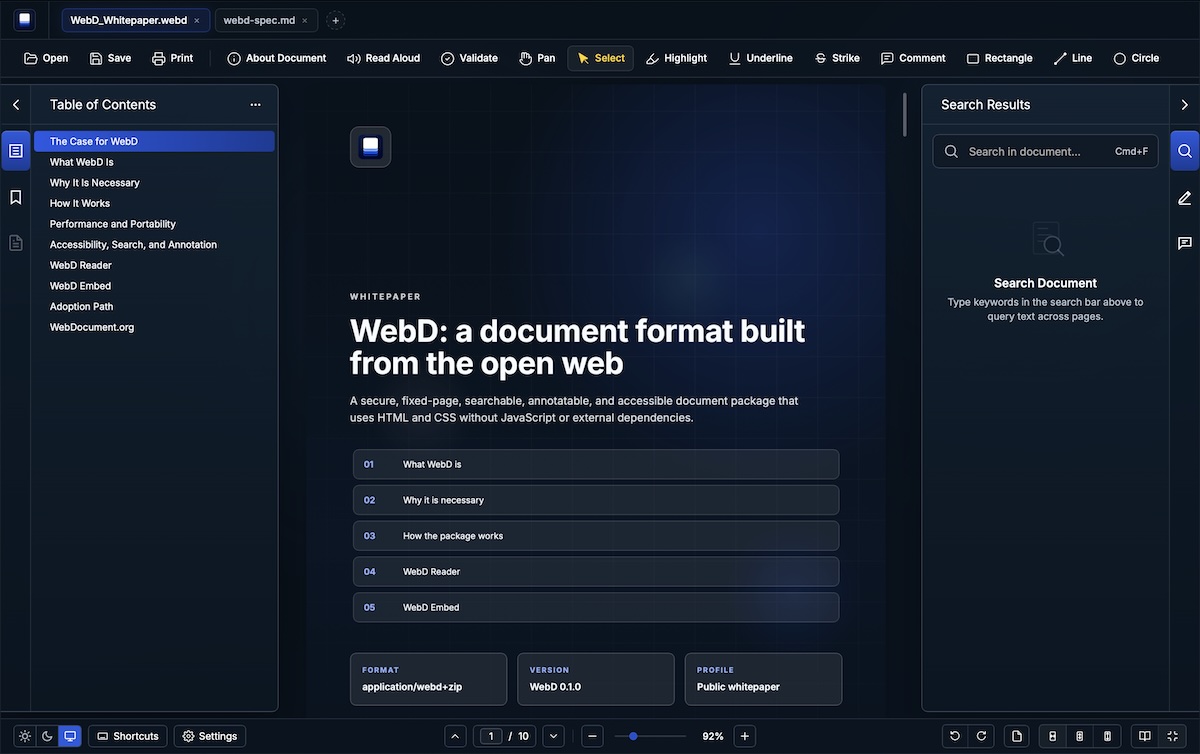
Task: Choose the Highlight annotation tool
Action: click(x=676, y=58)
